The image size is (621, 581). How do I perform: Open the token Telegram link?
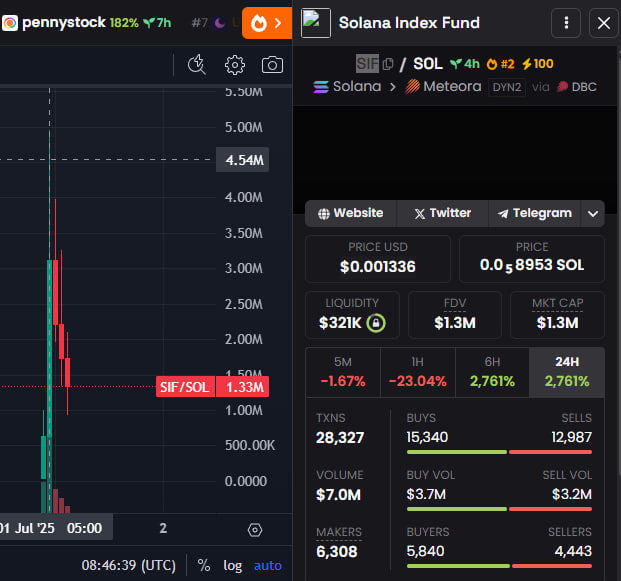tap(535, 213)
